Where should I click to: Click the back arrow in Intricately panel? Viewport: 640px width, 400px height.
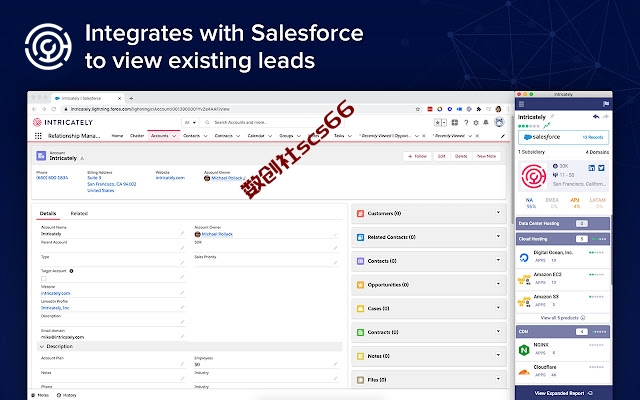coord(596,117)
